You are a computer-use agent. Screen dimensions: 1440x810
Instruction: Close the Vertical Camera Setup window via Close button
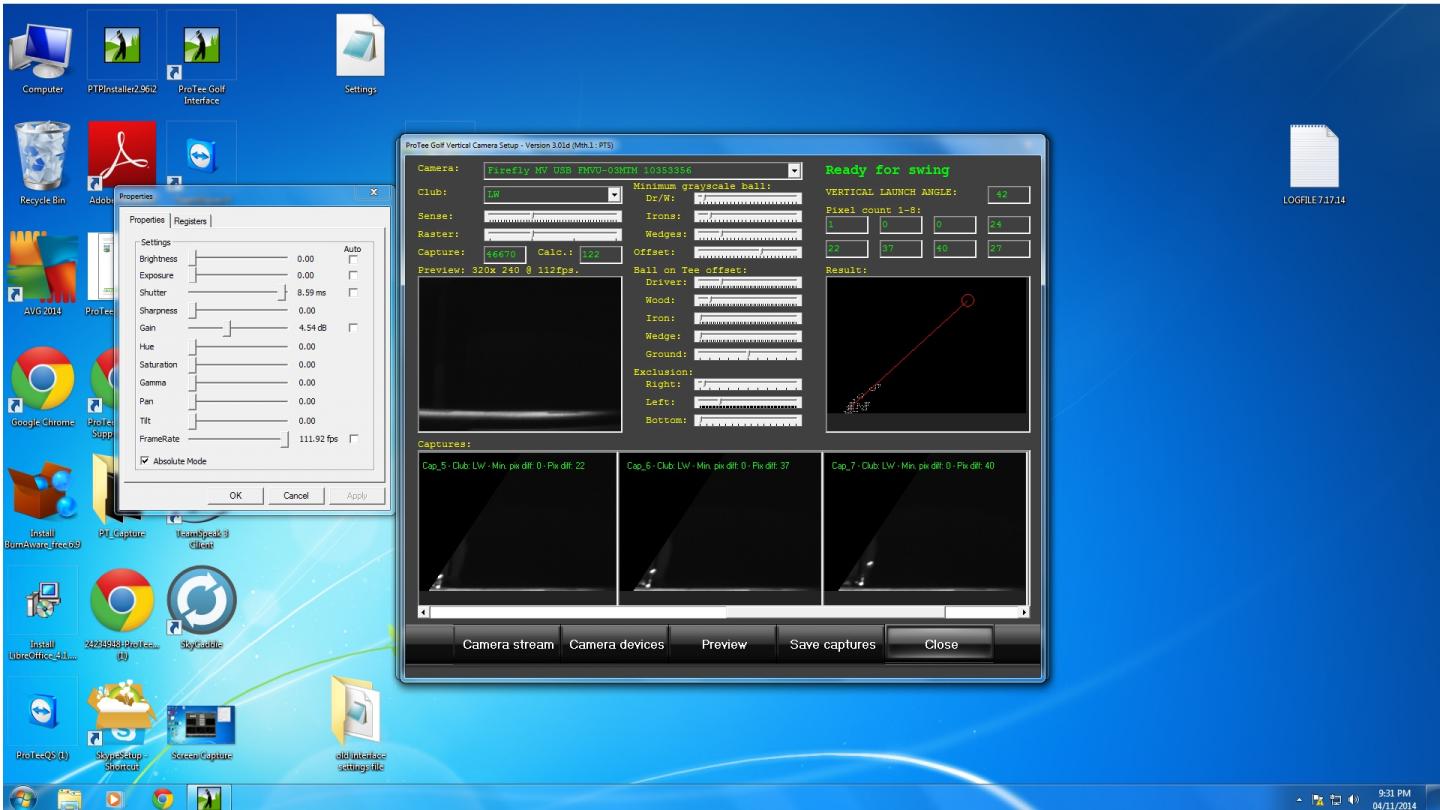(x=941, y=645)
